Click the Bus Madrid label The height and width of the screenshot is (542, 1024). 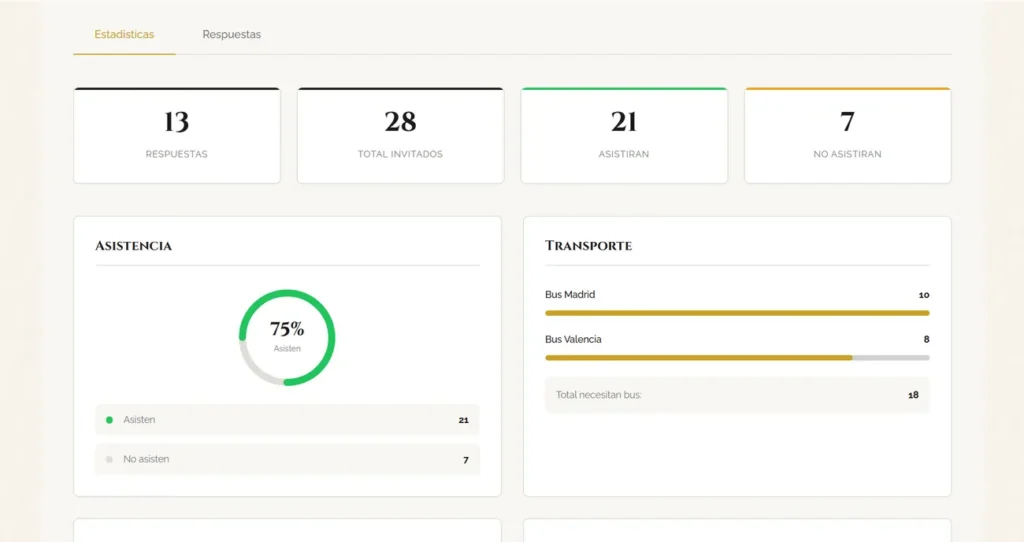[x=570, y=295]
